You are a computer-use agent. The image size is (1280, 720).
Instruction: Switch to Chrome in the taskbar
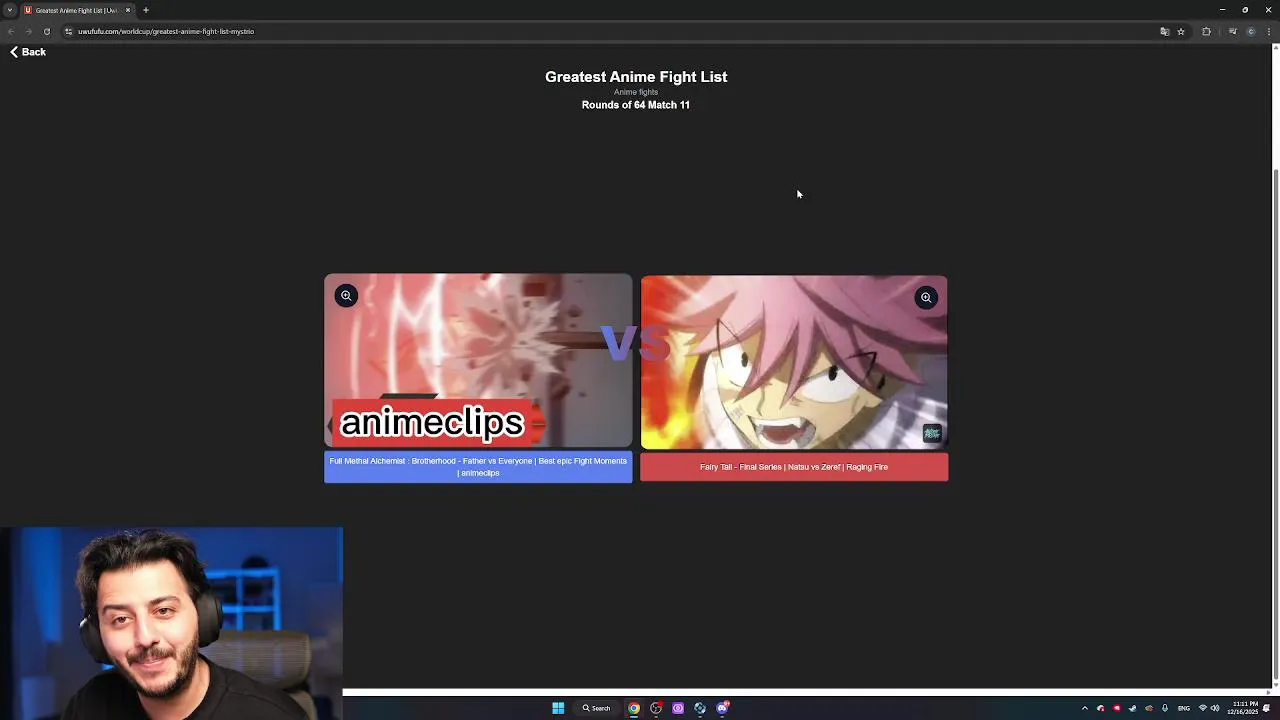tap(634, 708)
